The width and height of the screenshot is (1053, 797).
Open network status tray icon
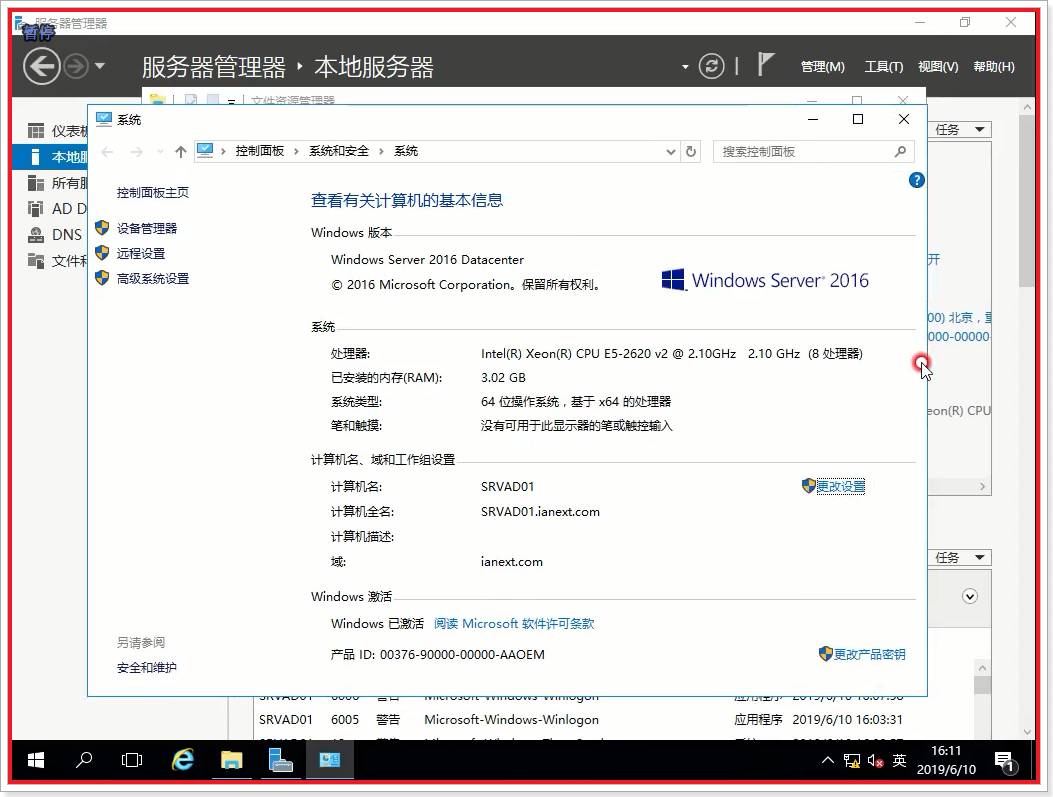(x=852, y=761)
